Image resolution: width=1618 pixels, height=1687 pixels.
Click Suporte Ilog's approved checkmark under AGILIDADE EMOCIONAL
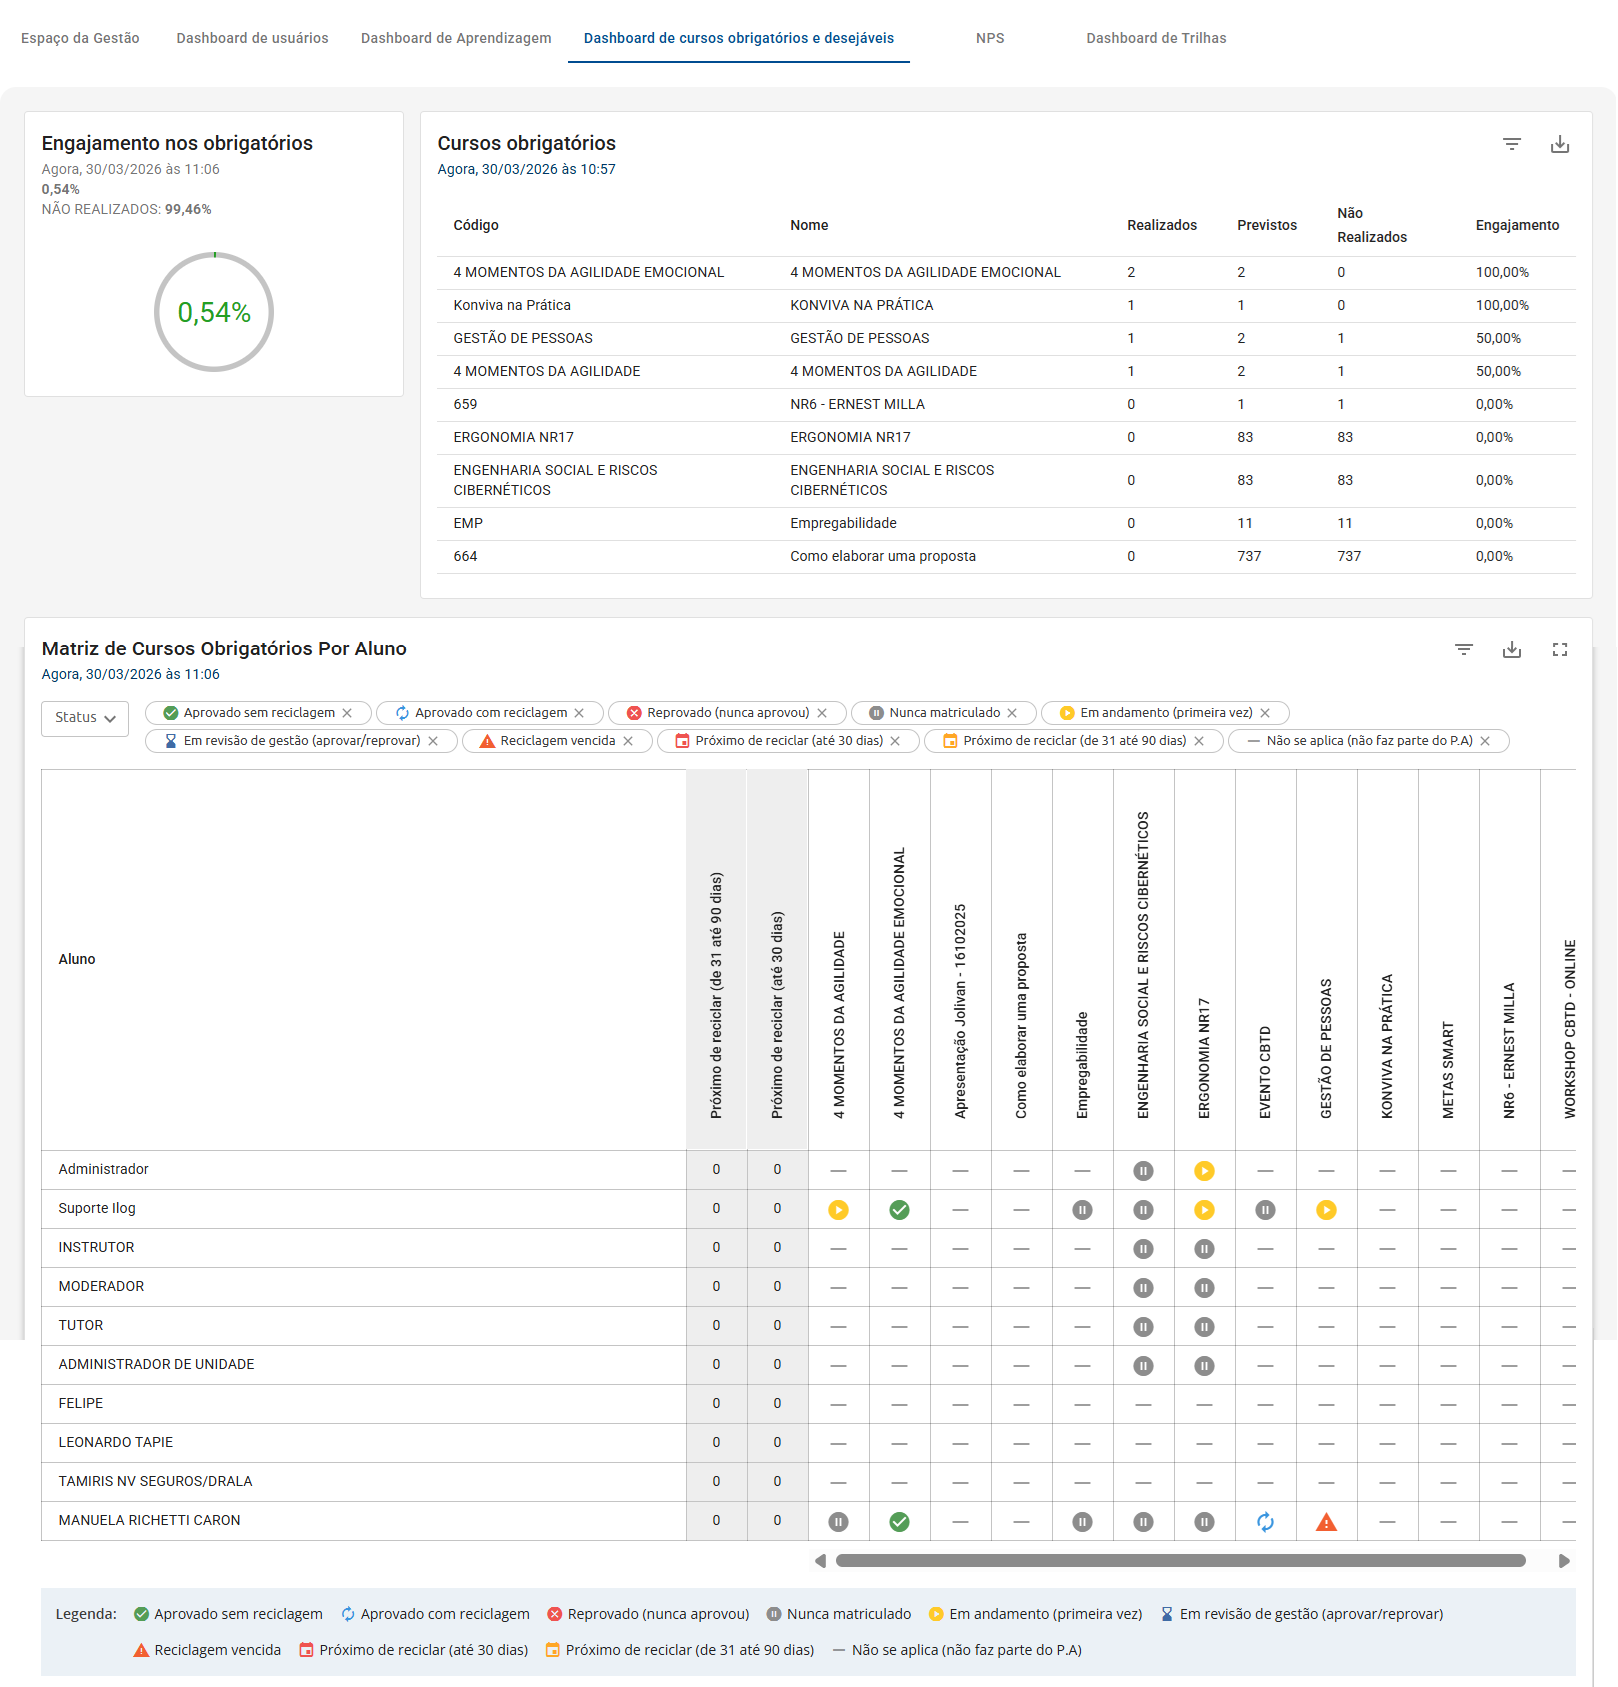pyautogui.click(x=899, y=1209)
